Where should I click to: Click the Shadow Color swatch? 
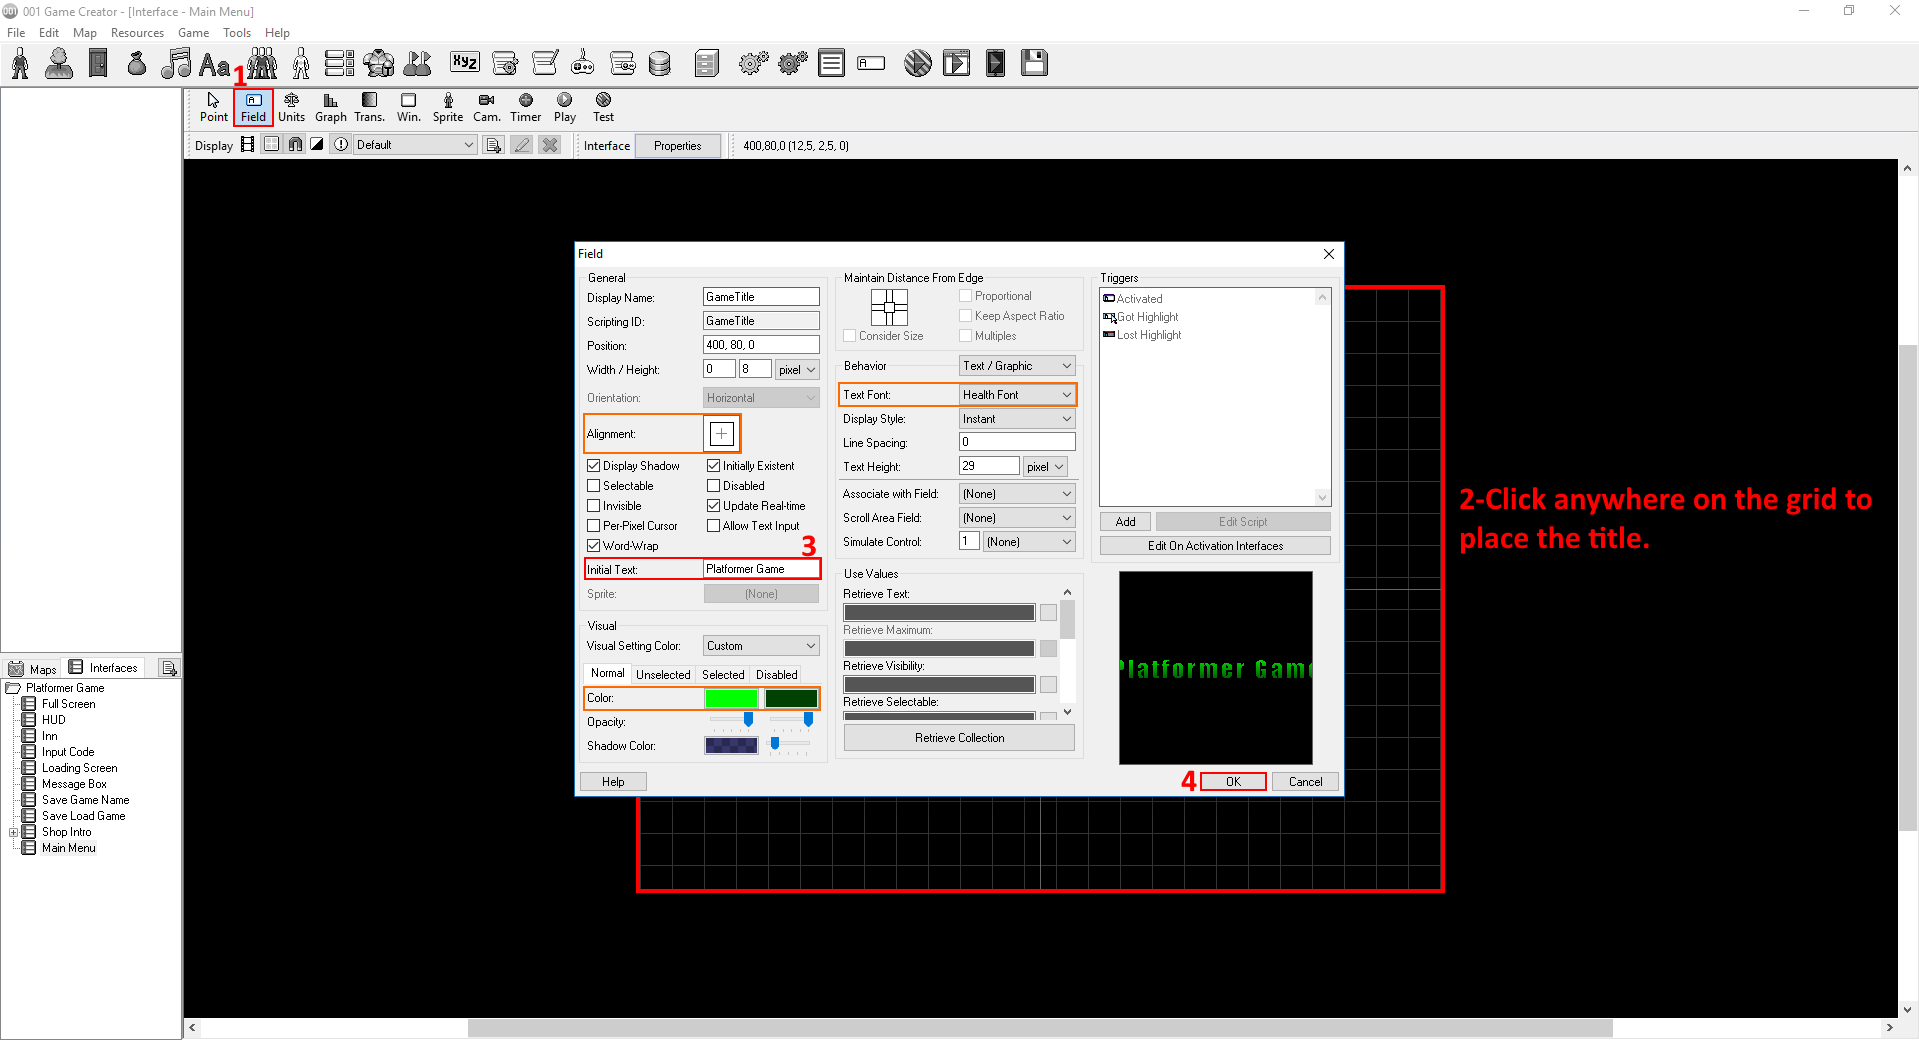tap(731, 746)
